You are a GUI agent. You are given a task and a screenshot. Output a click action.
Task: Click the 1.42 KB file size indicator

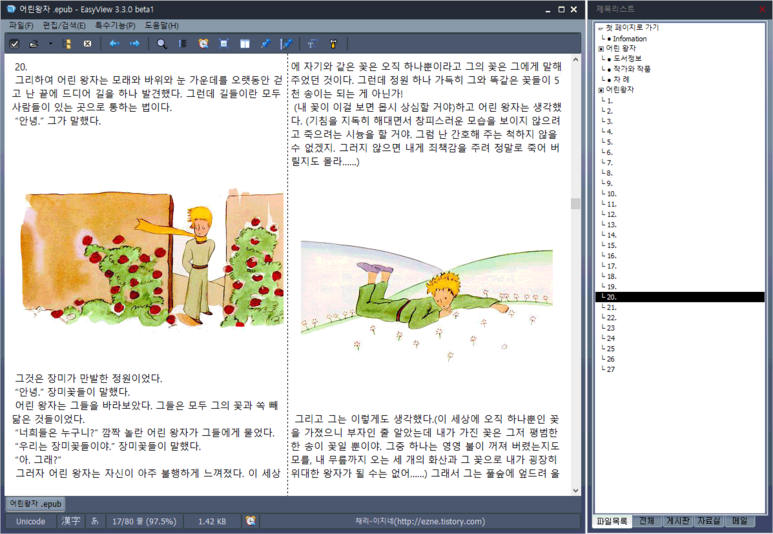[x=212, y=521]
